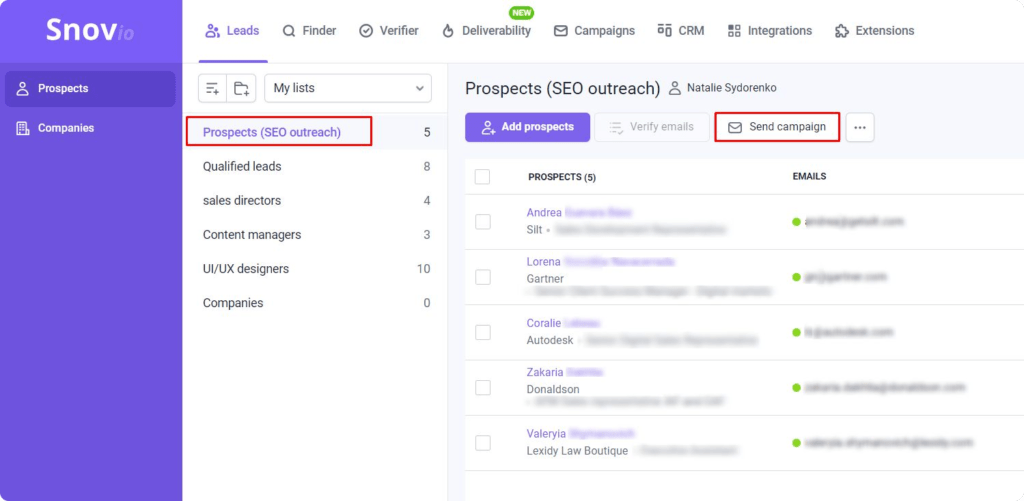Click the green status dot for Gartner email
The height and width of the screenshot is (501, 1024).
click(x=796, y=277)
